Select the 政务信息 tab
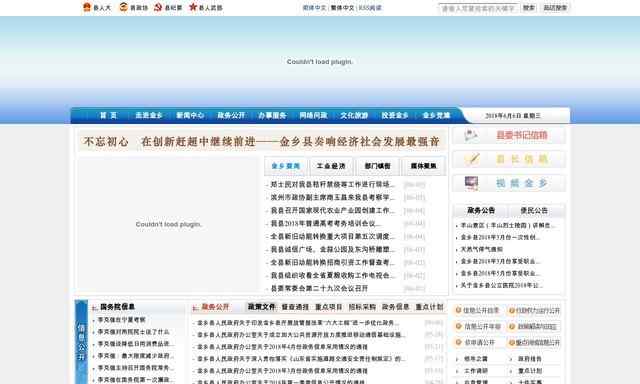The width and height of the screenshot is (640, 384). [x=396, y=307]
